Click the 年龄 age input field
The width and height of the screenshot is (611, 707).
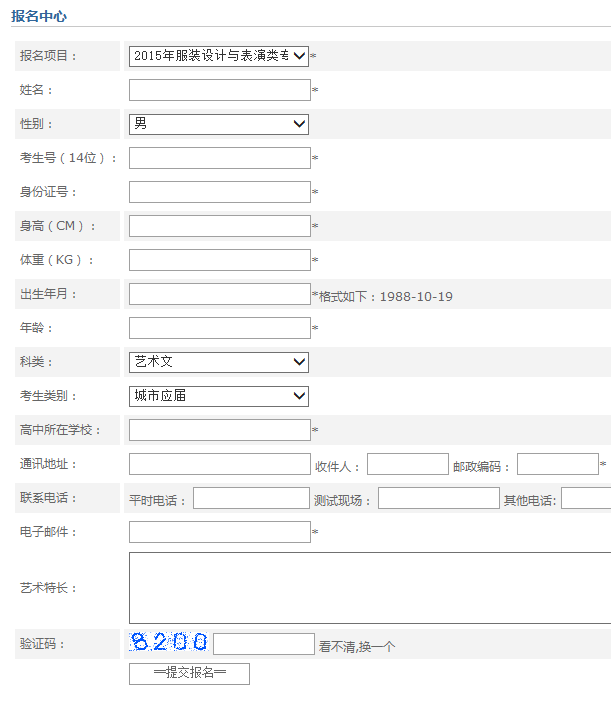pos(219,328)
